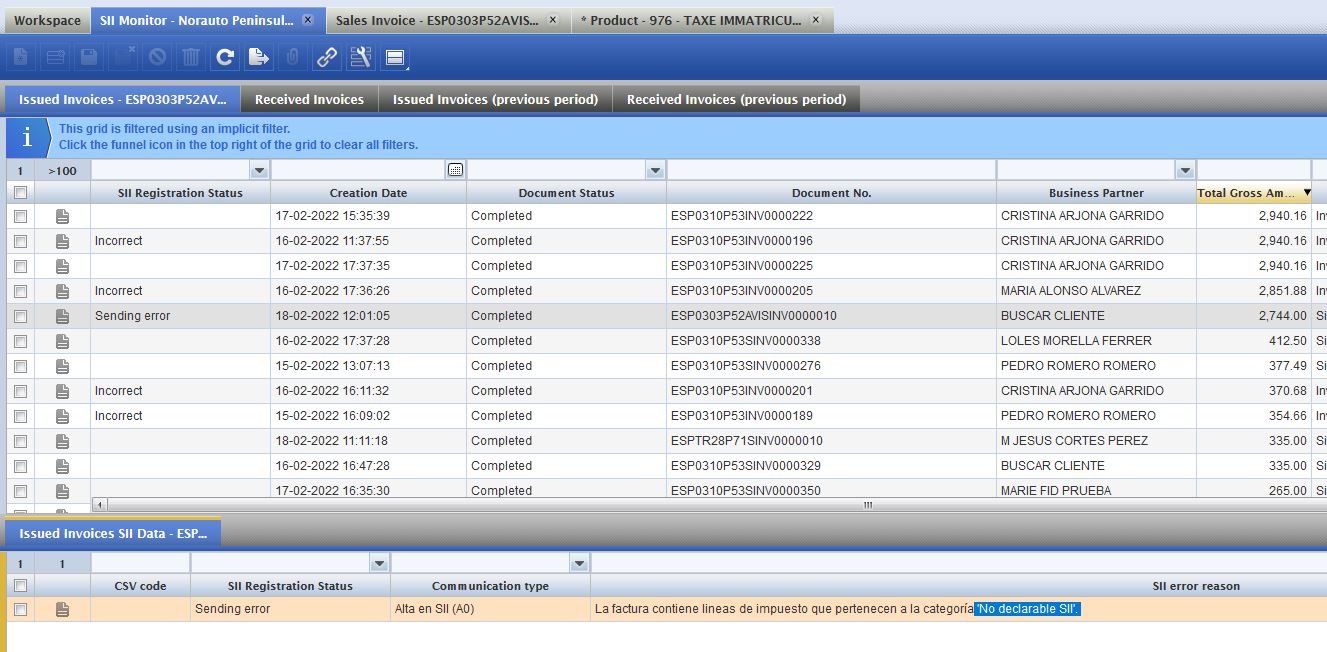Screen dimensions: 1327x652
Task: Expand the SII Registration Status filter dropdown
Action: tap(259, 171)
